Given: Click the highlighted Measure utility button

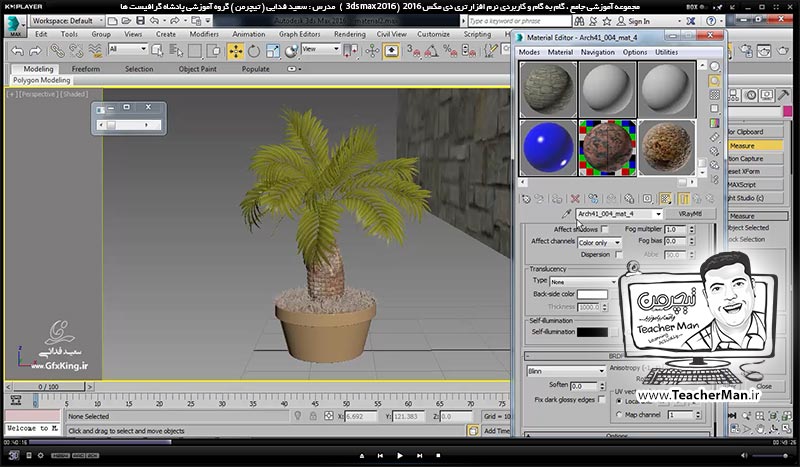Looking at the screenshot, I should [755, 145].
